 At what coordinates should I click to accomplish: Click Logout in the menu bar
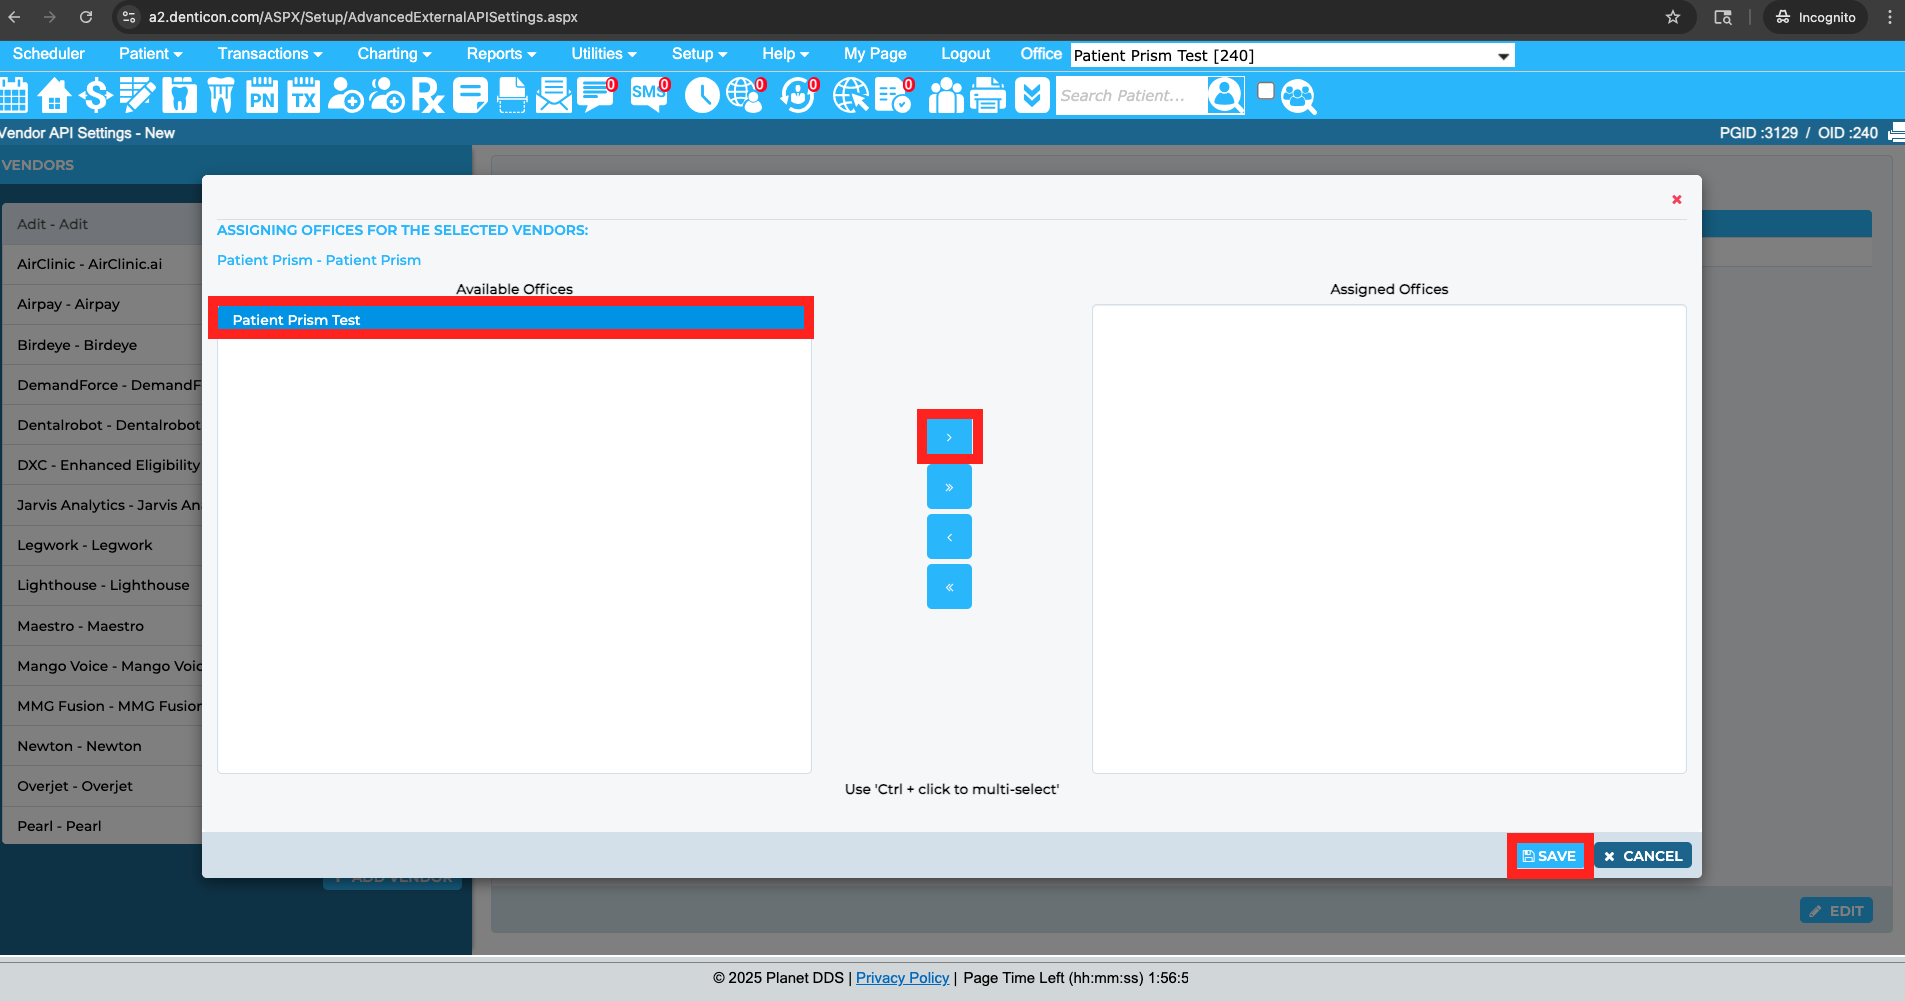pyautogui.click(x=965, y=54)
